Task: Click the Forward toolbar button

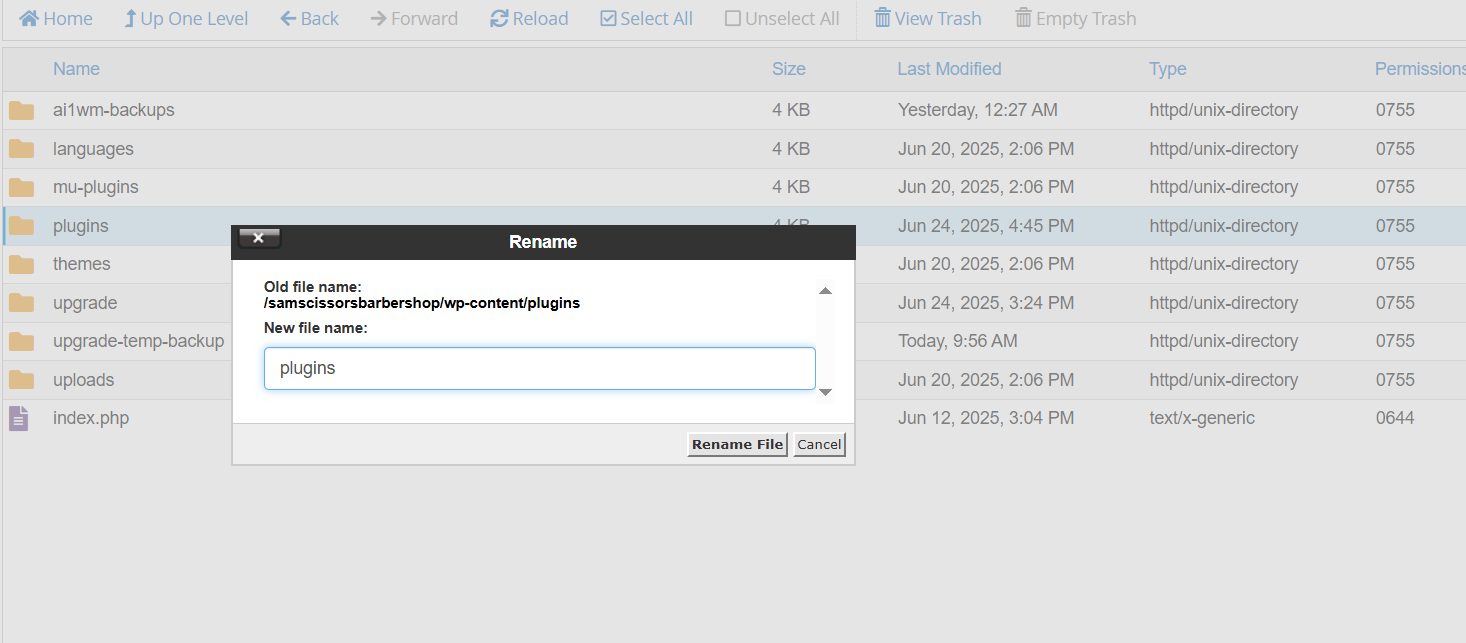Action: pos(414,19)
